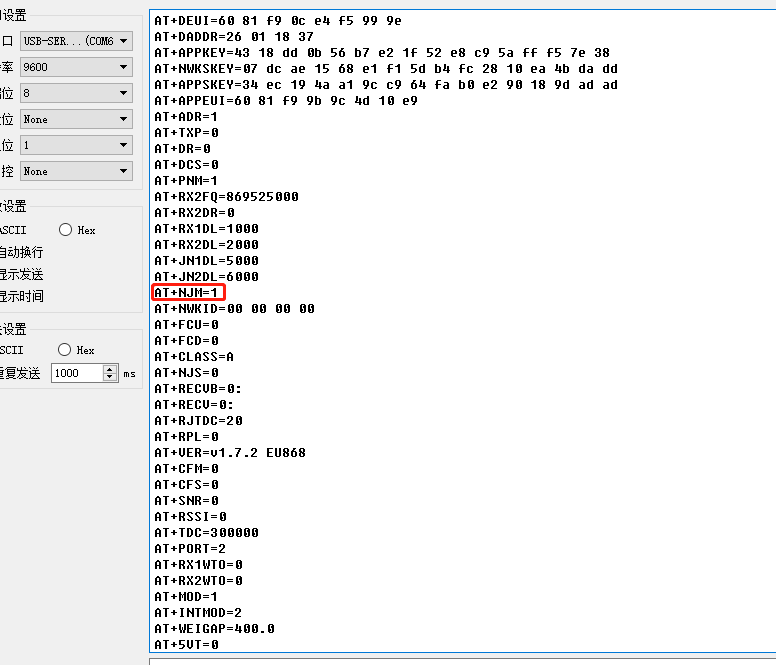Click the AT+RX2DR=0 line
Image resolution: width=776 pixels, height=665 pixels.
click(x=194, y=212)
